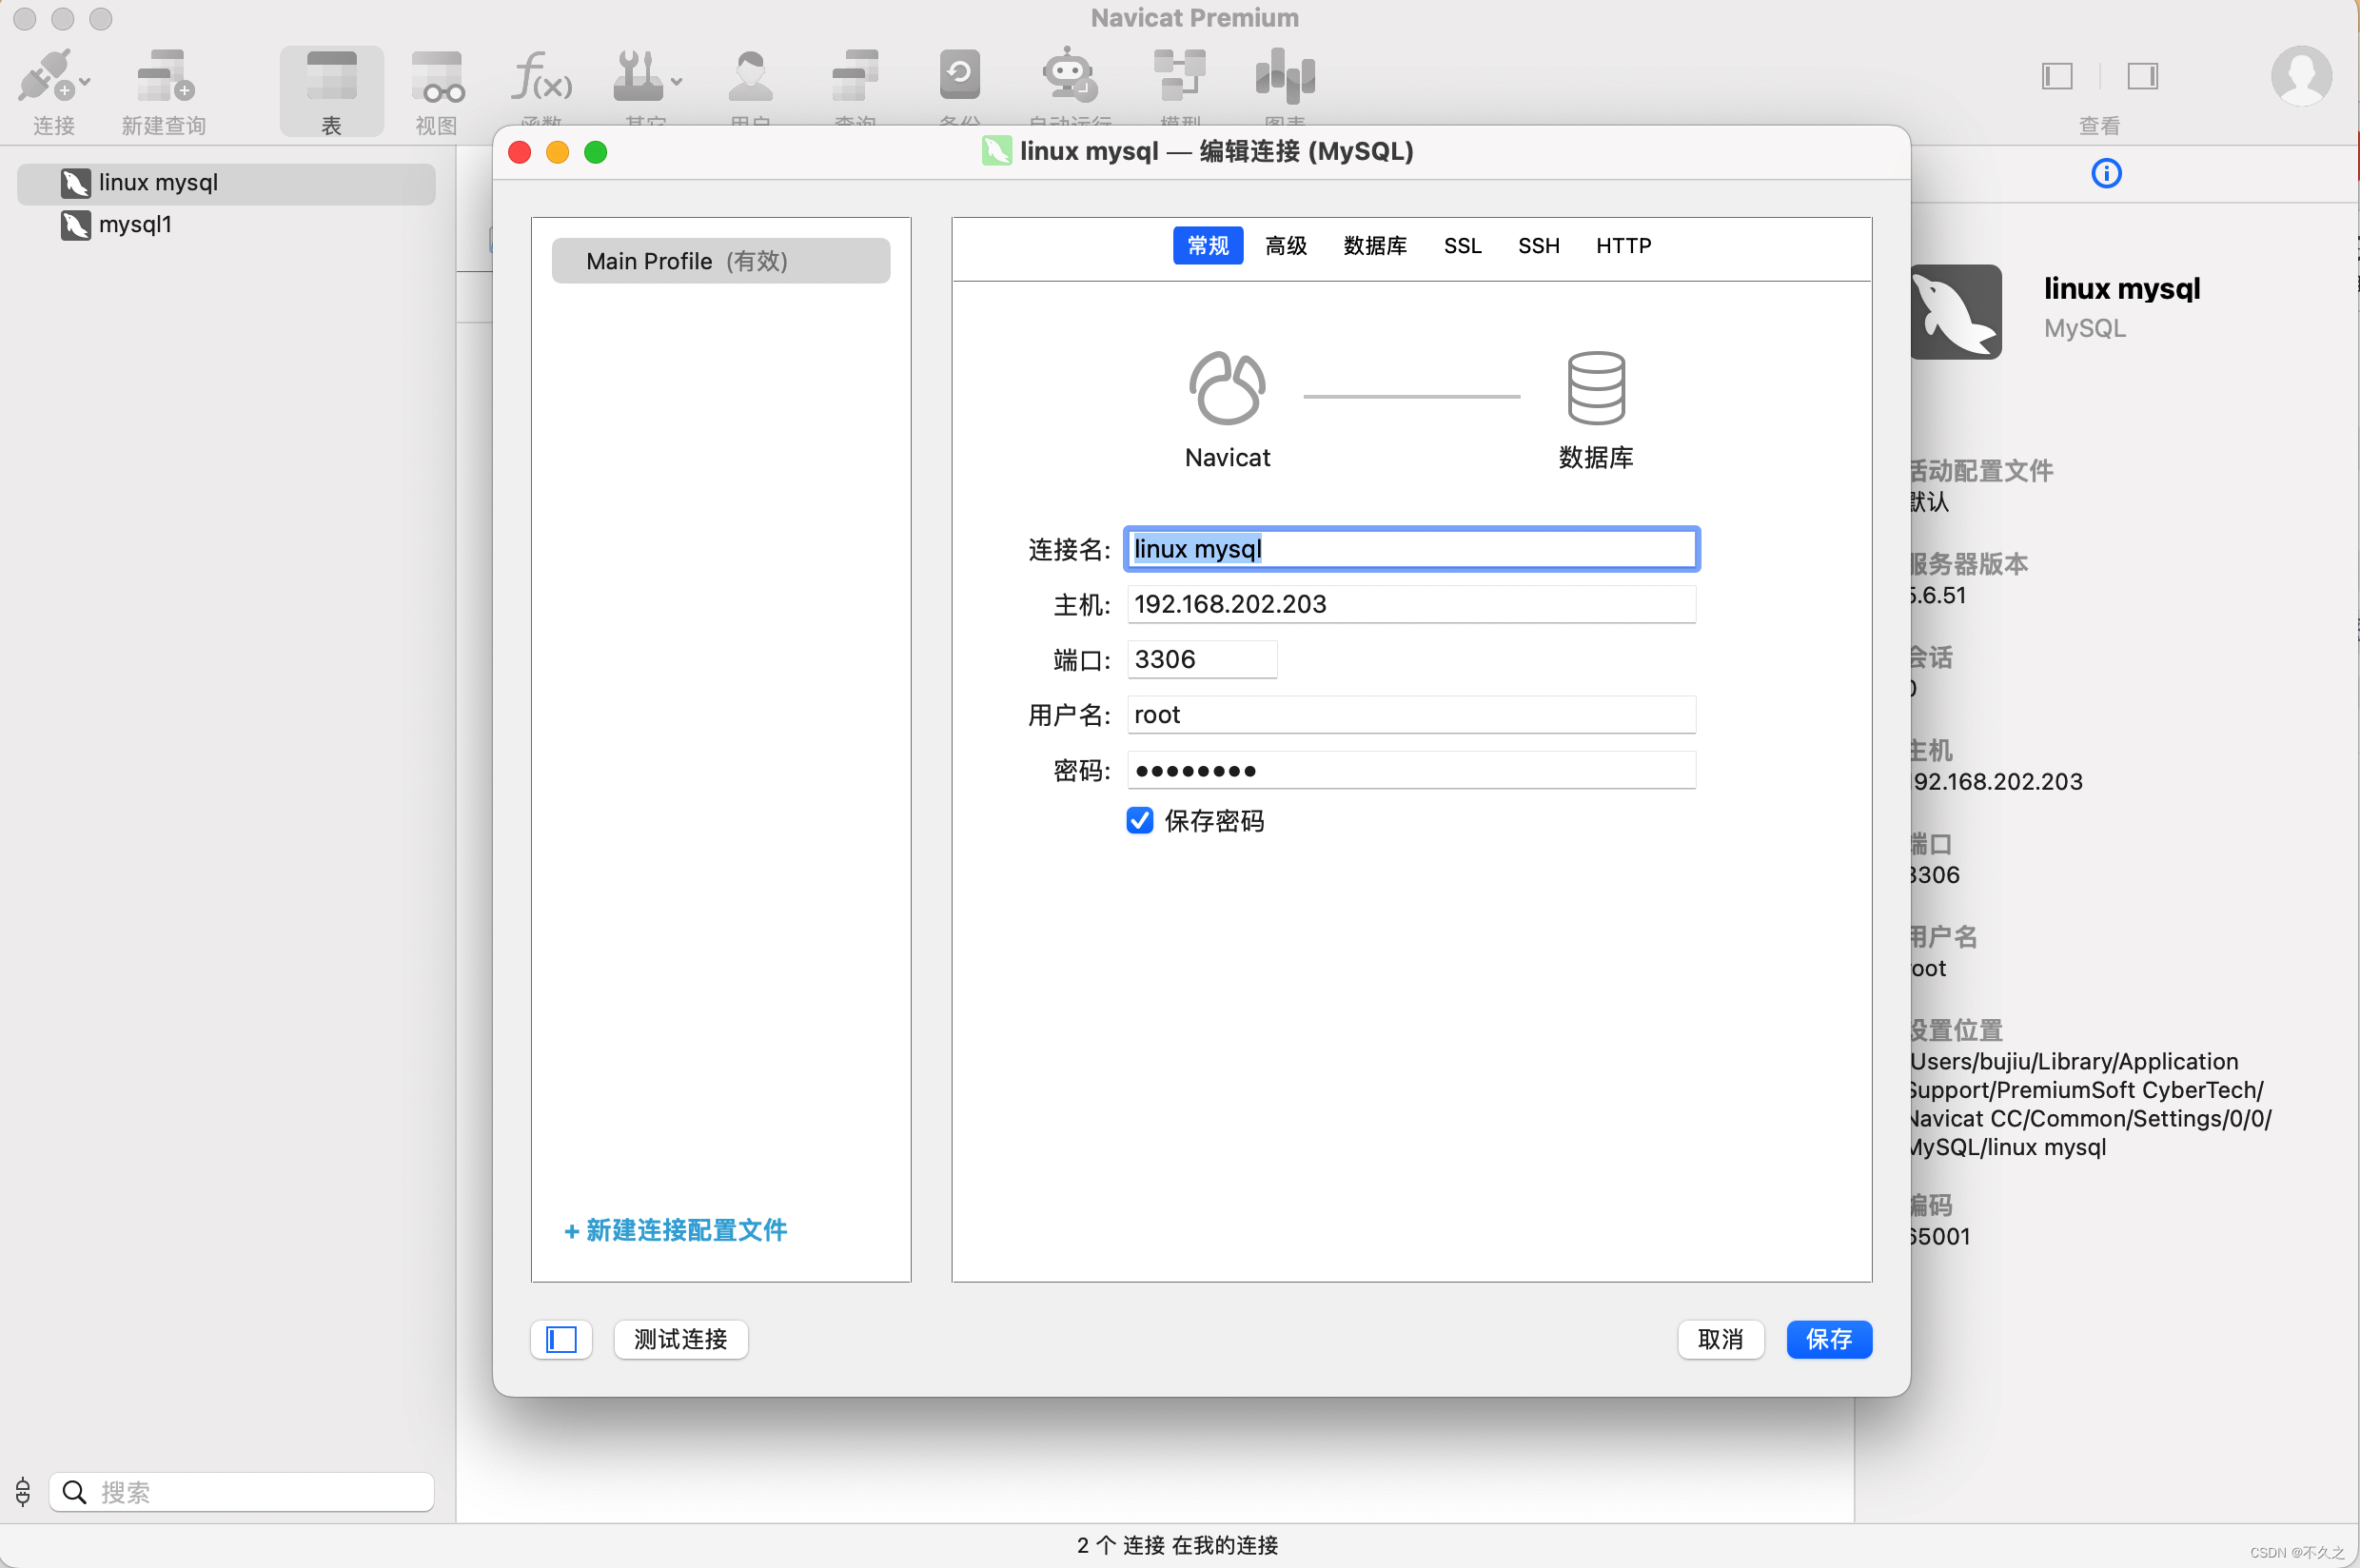Click the database cylinder icon in diagram
The height and width of the screenshot is (1568, 2360).
point(1596,388)
